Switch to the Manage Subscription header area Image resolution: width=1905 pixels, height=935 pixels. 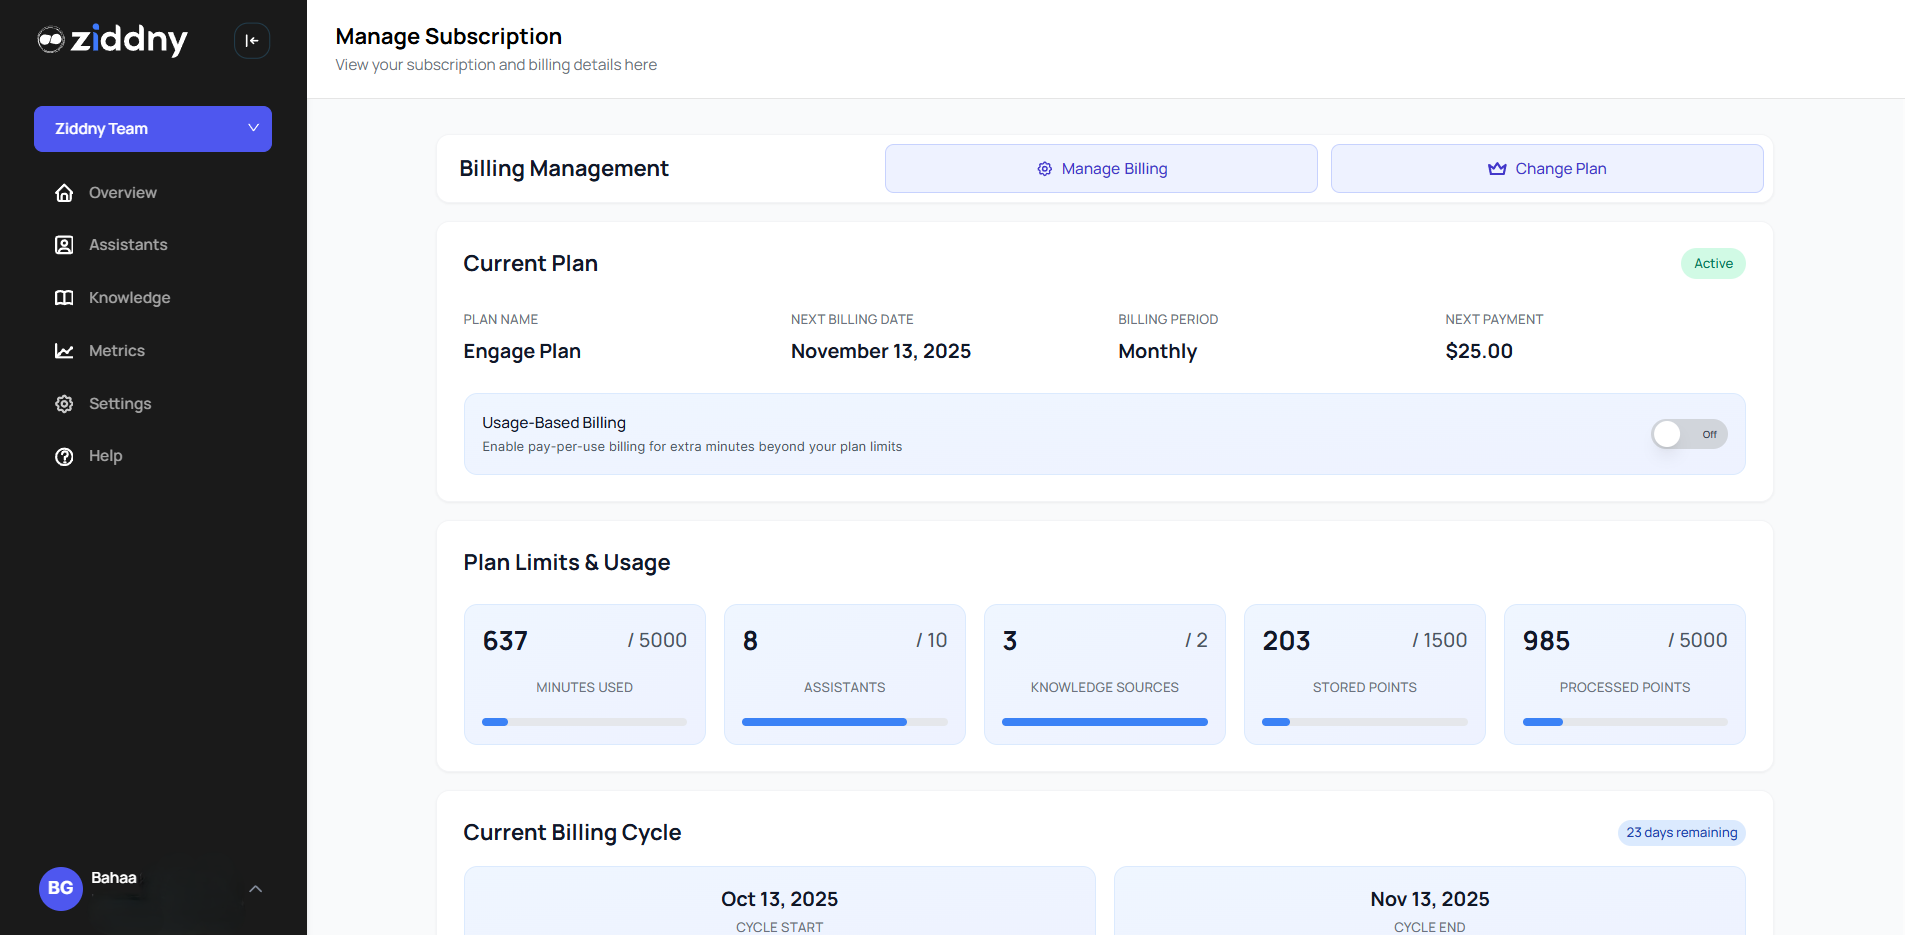click(x=448, y=36)
